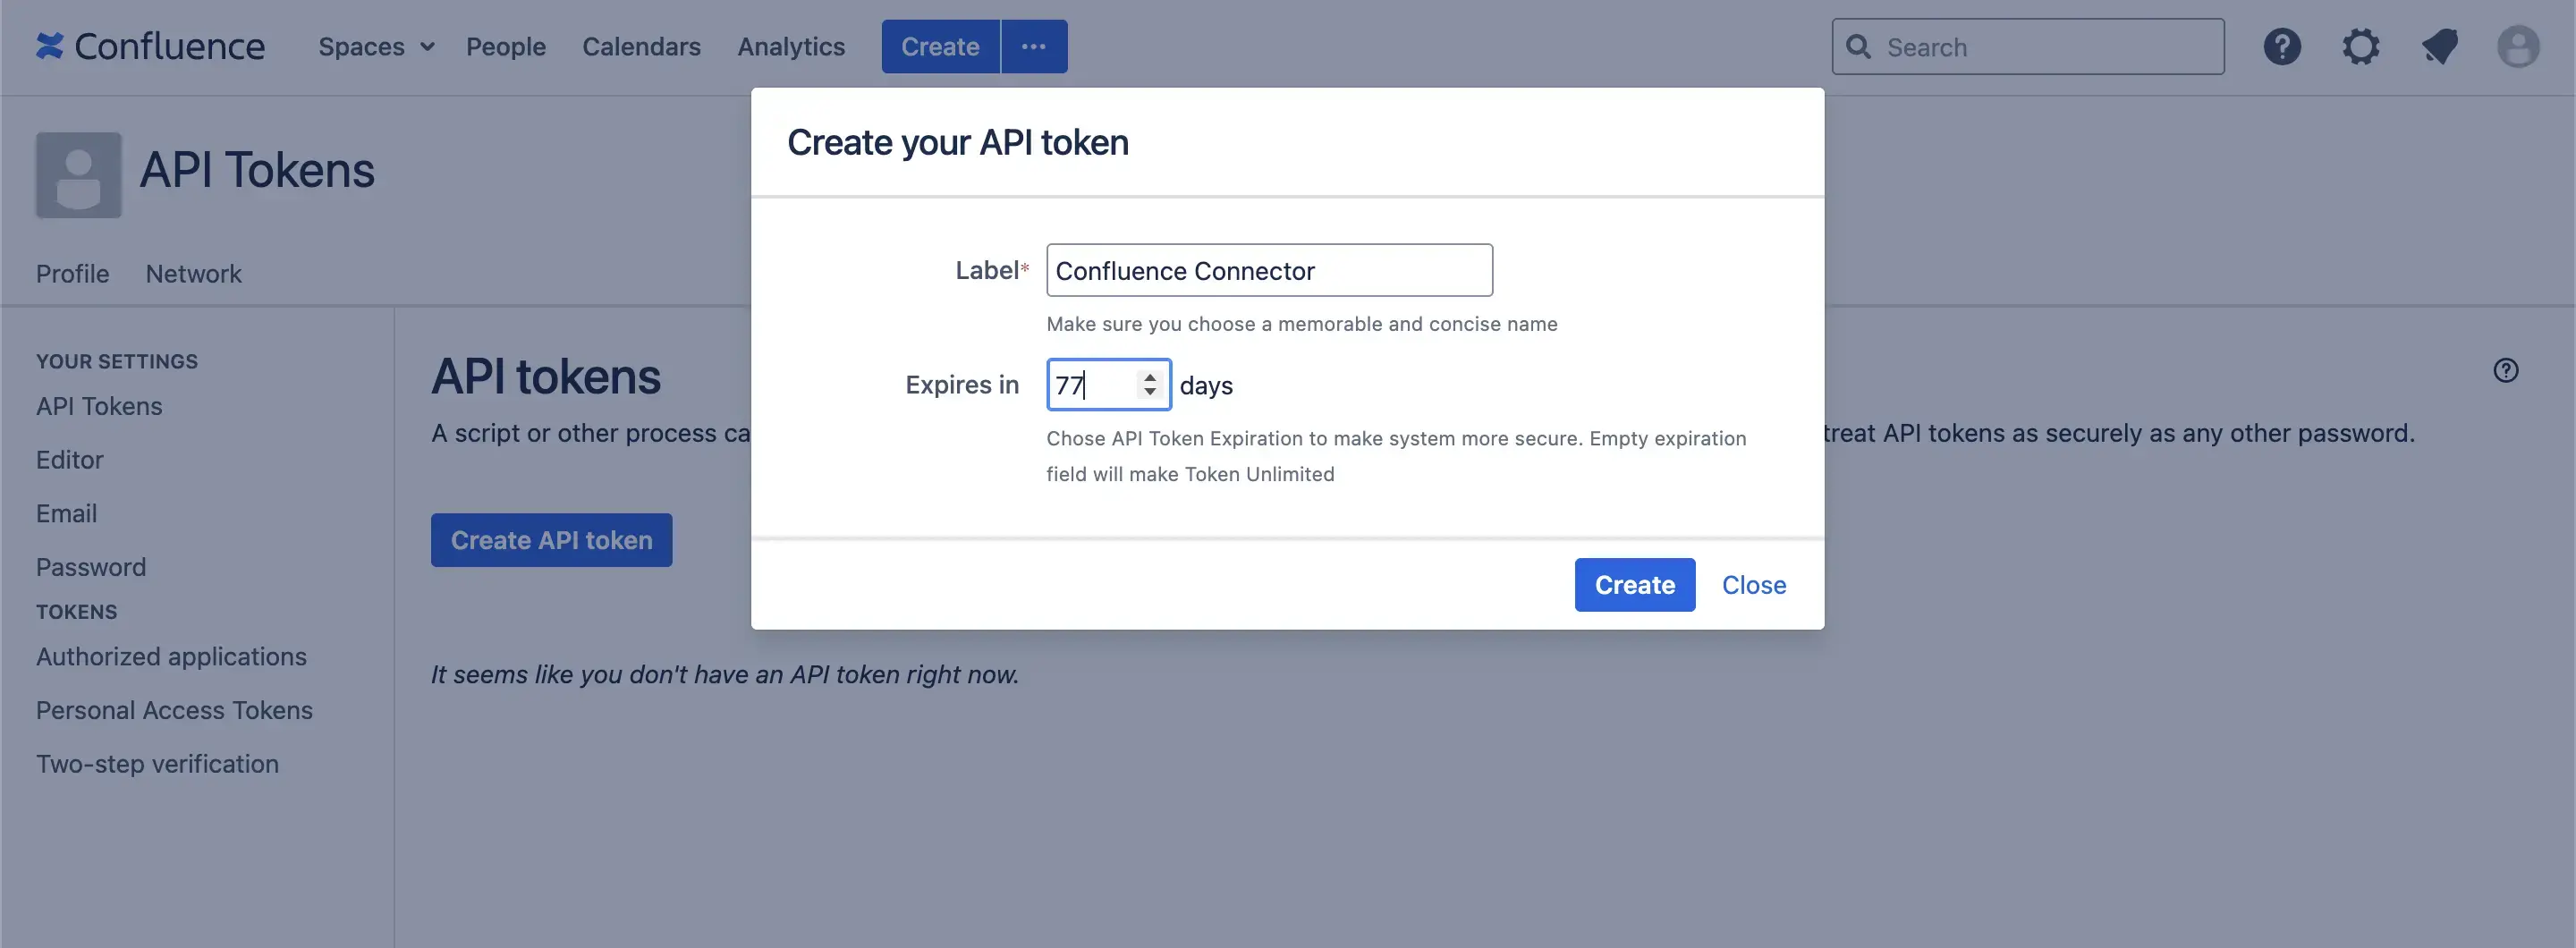Switch to the Network tab

pos(193,273)
